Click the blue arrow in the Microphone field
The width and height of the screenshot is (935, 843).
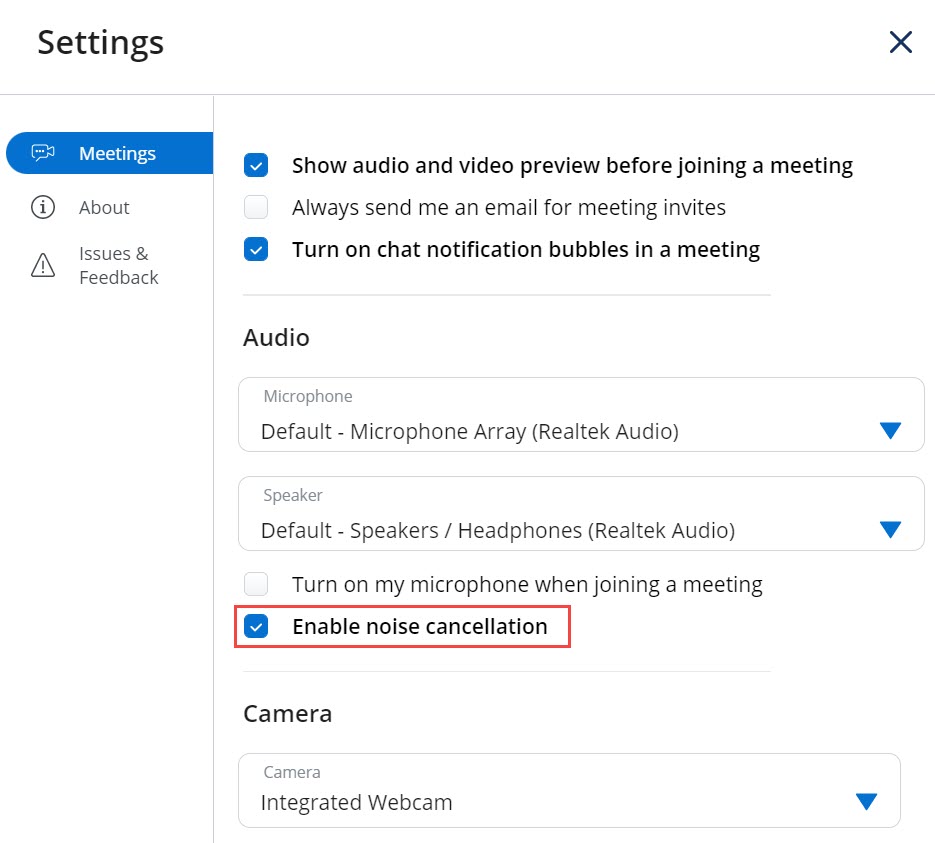pos(890,431)
